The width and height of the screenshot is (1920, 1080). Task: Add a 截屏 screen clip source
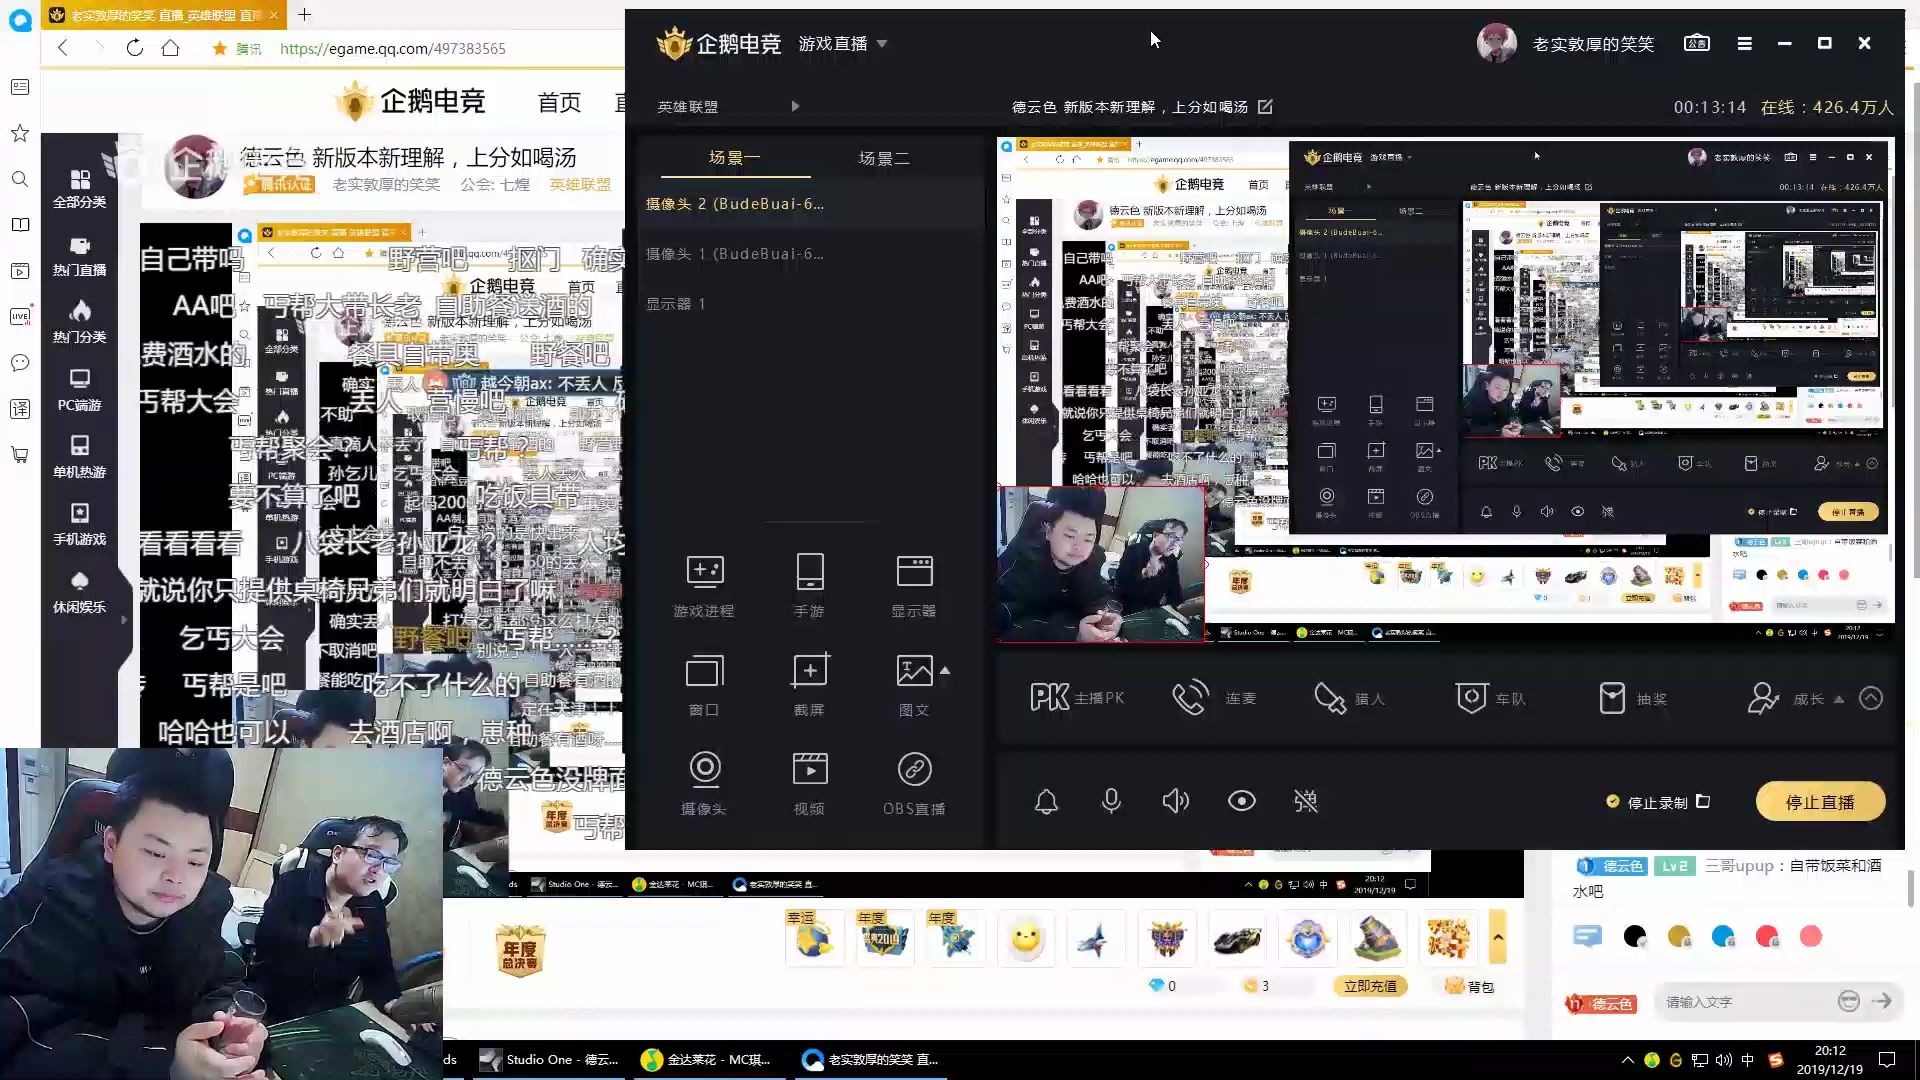pyautogui.click(x=809, y=685)
